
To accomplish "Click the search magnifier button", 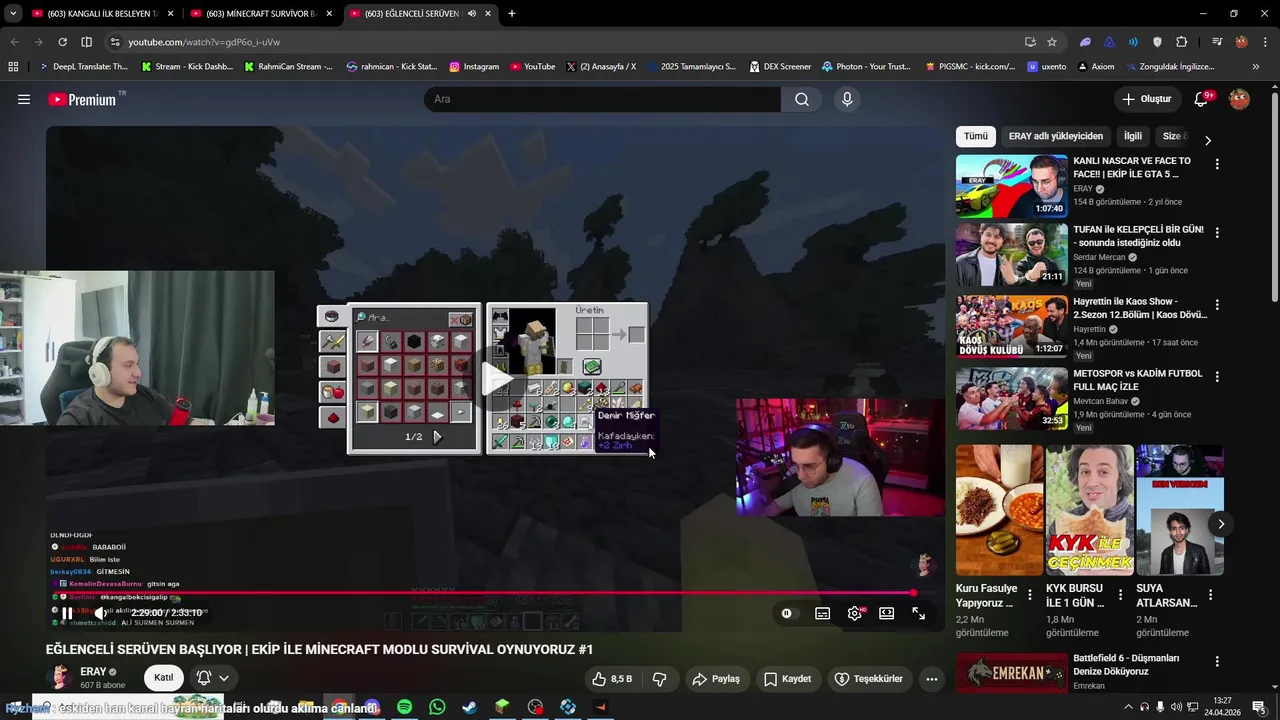I will [x=802, y=99].
